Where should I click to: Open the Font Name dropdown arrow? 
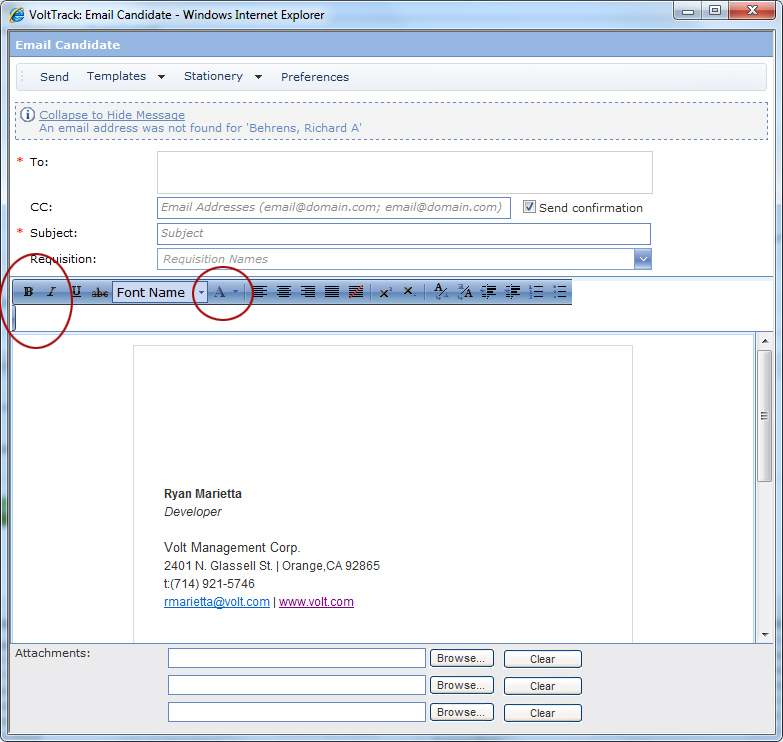coord(201,293)
